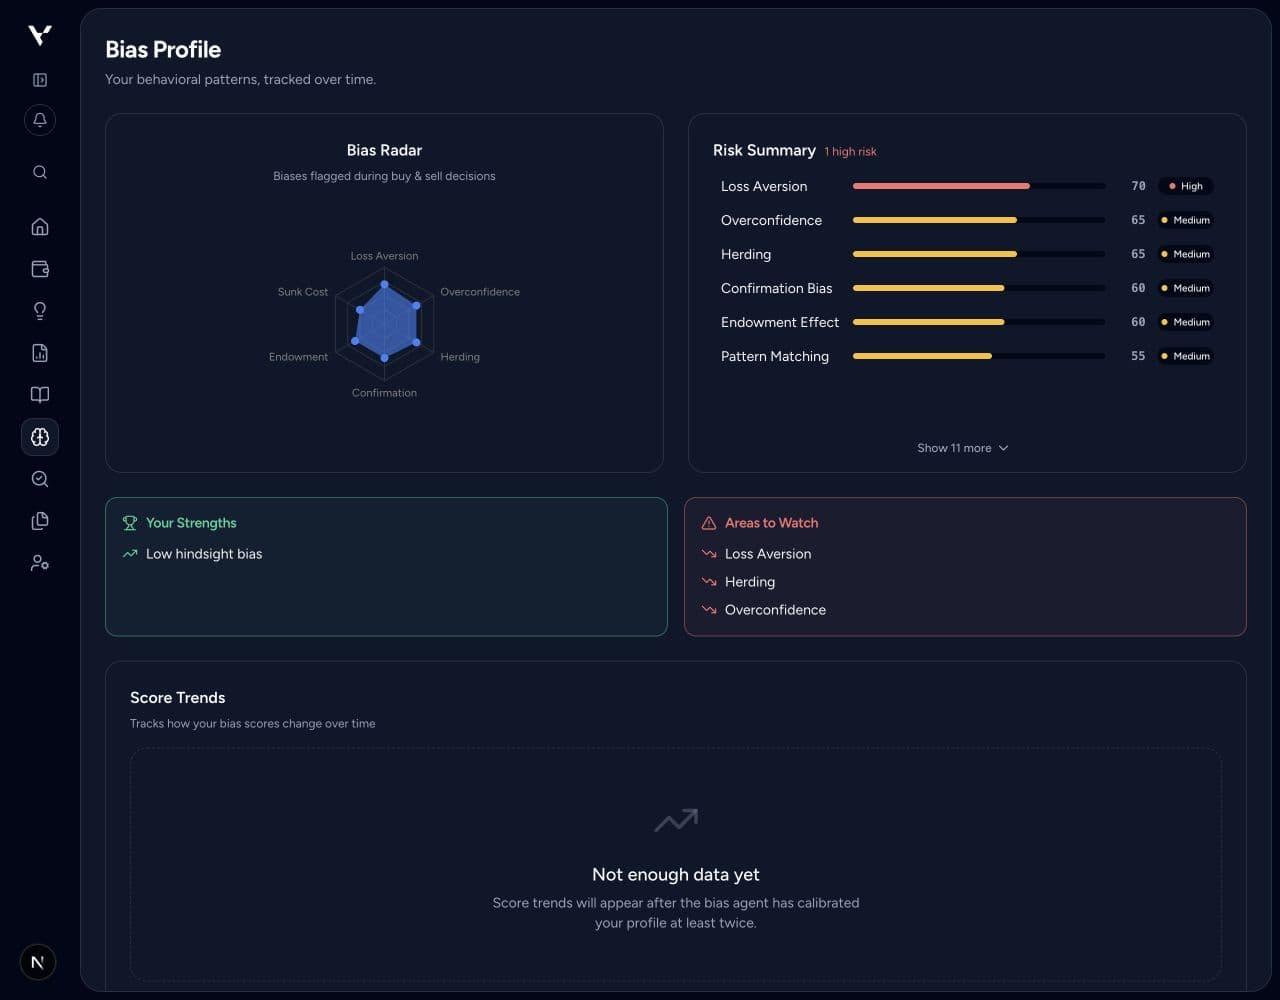Click the Herding score value 65

1138,254
